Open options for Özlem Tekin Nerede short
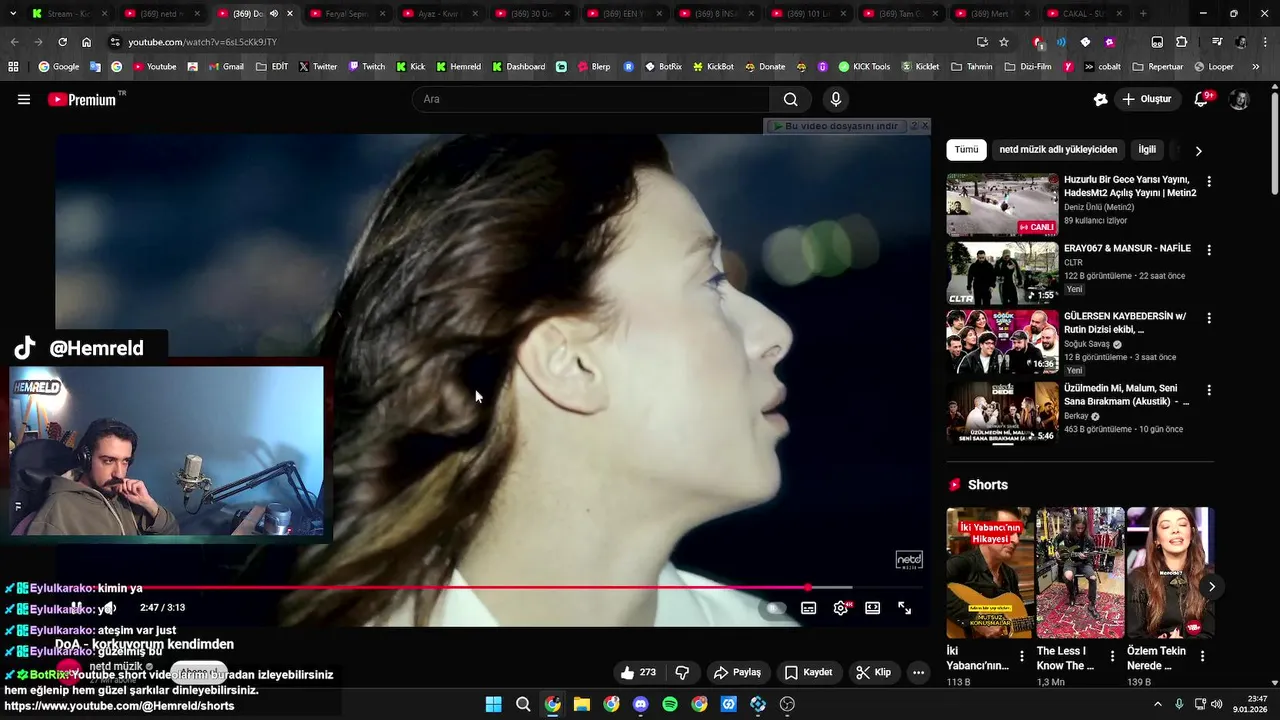 [1202, 656]
